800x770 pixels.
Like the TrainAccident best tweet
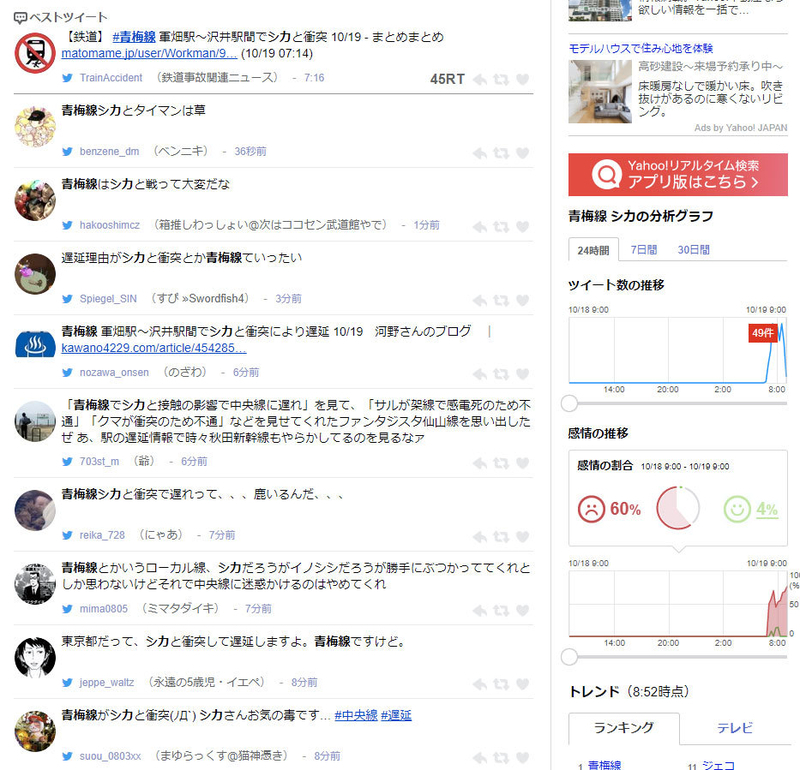coord(522,80)
